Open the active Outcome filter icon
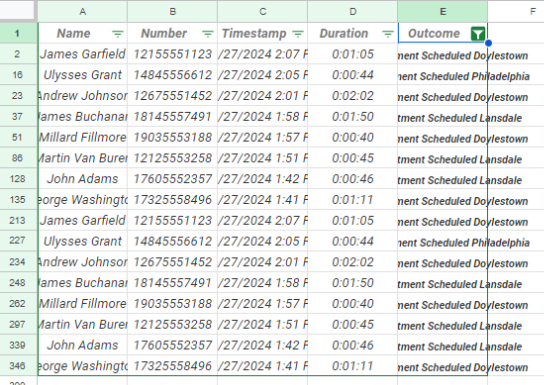 click(478, 34)
